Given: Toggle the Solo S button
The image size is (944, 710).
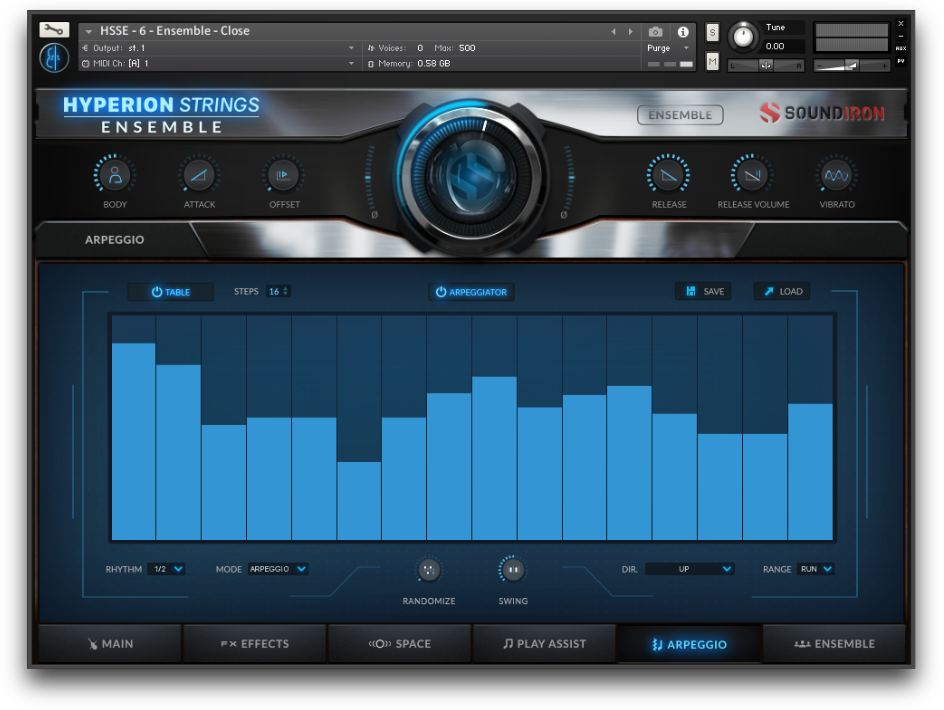Looking at the screenshot, I should point(712,33).
